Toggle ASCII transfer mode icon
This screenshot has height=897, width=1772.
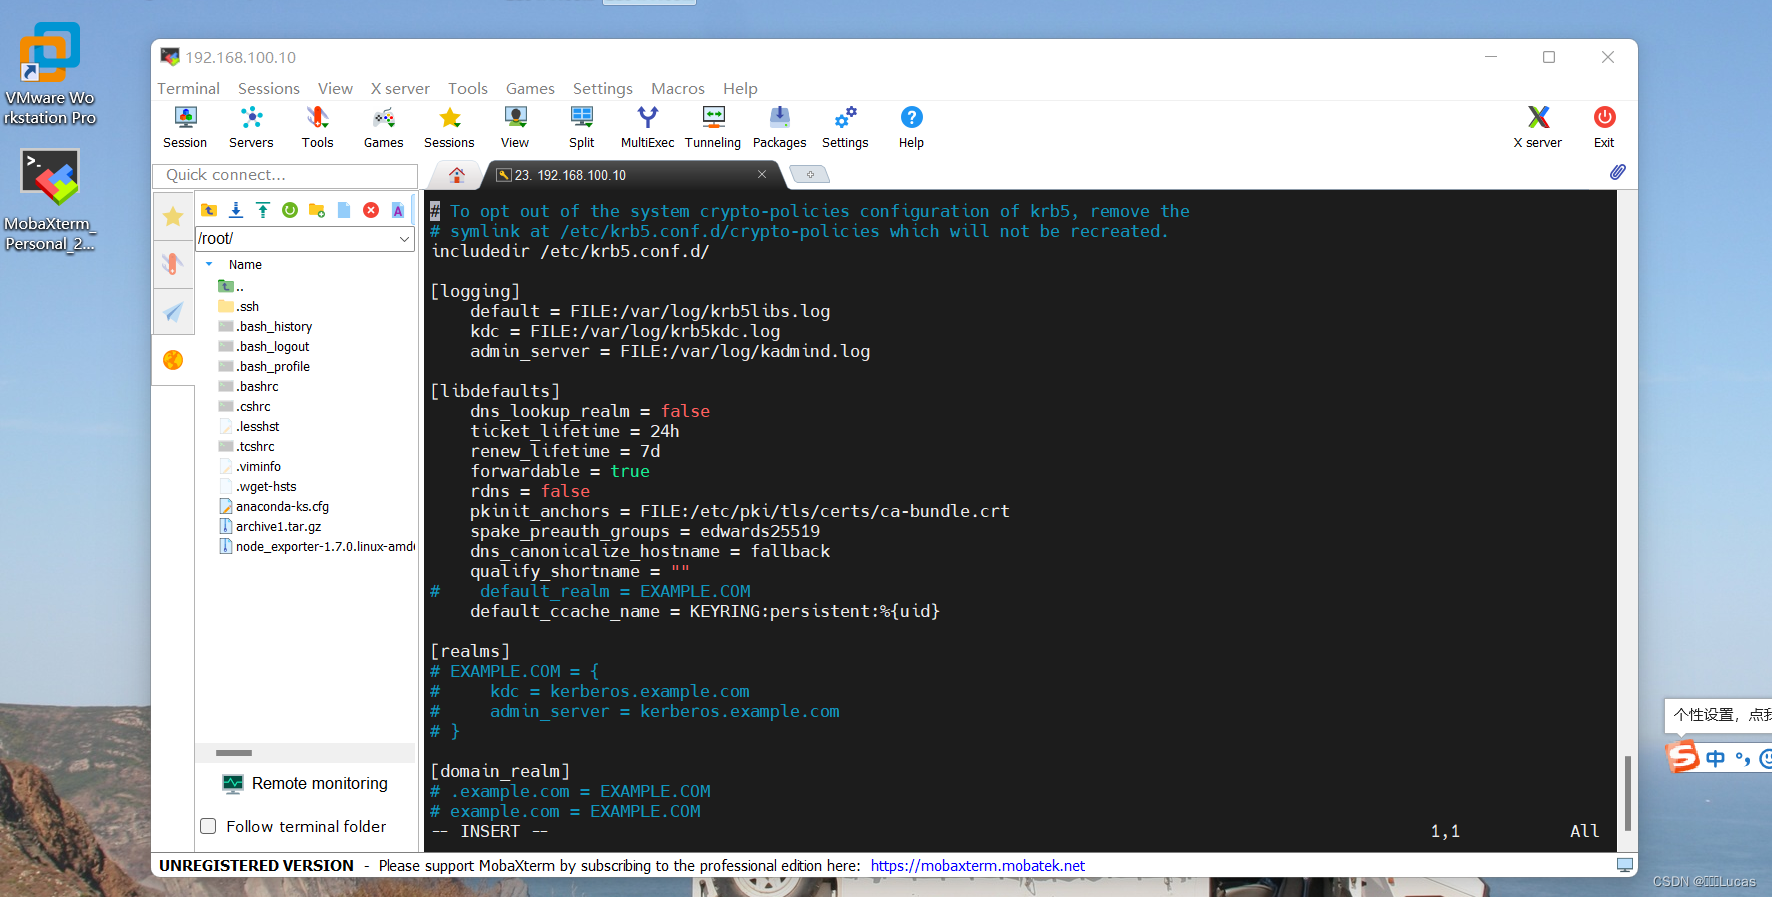pos(398,210)
